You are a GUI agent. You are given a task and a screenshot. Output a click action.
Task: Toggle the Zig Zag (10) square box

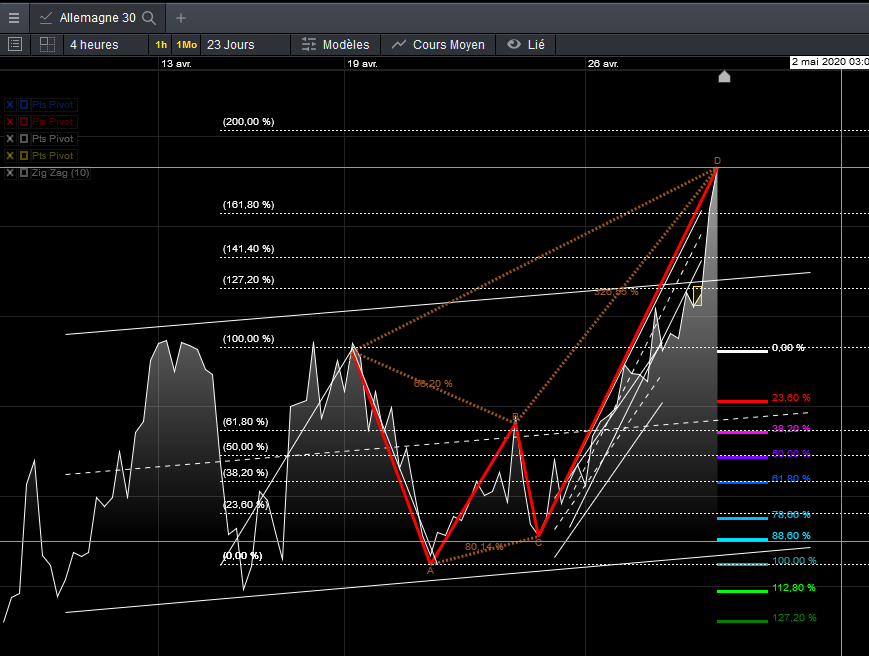pyautogui.click(x=24, y=173)
